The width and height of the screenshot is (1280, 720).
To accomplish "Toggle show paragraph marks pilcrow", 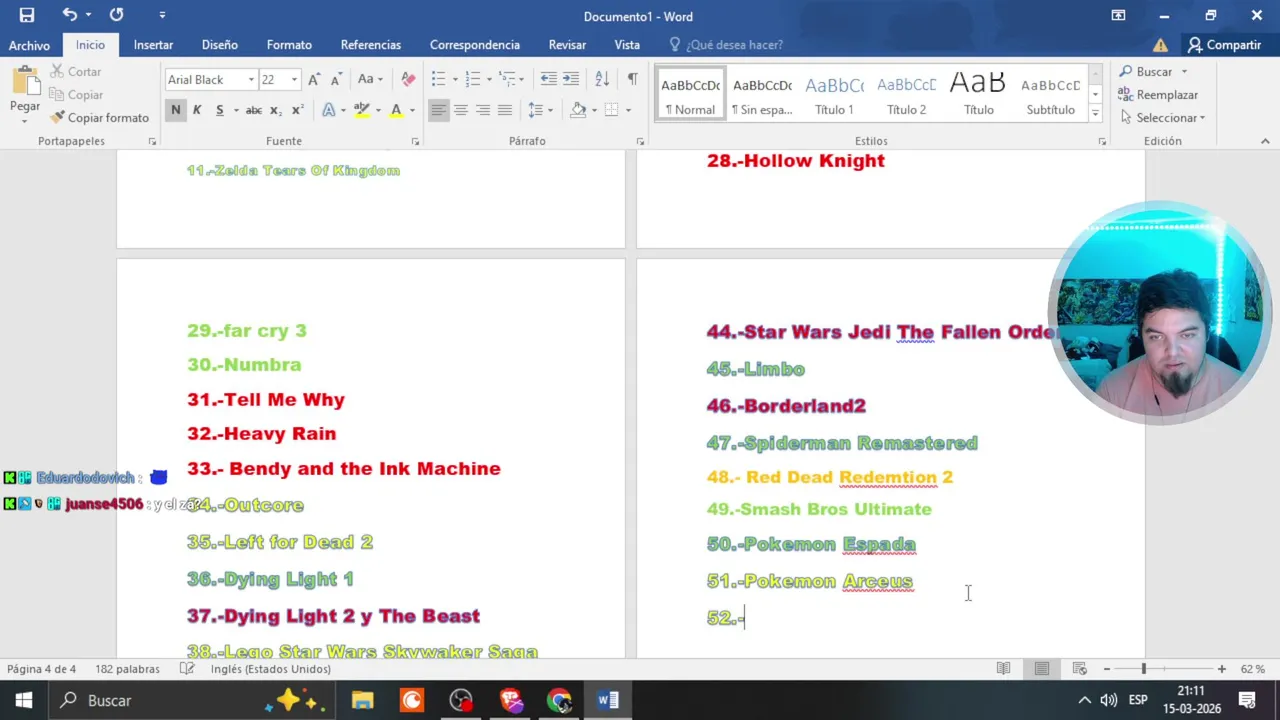I will click(x=632, y=79).
